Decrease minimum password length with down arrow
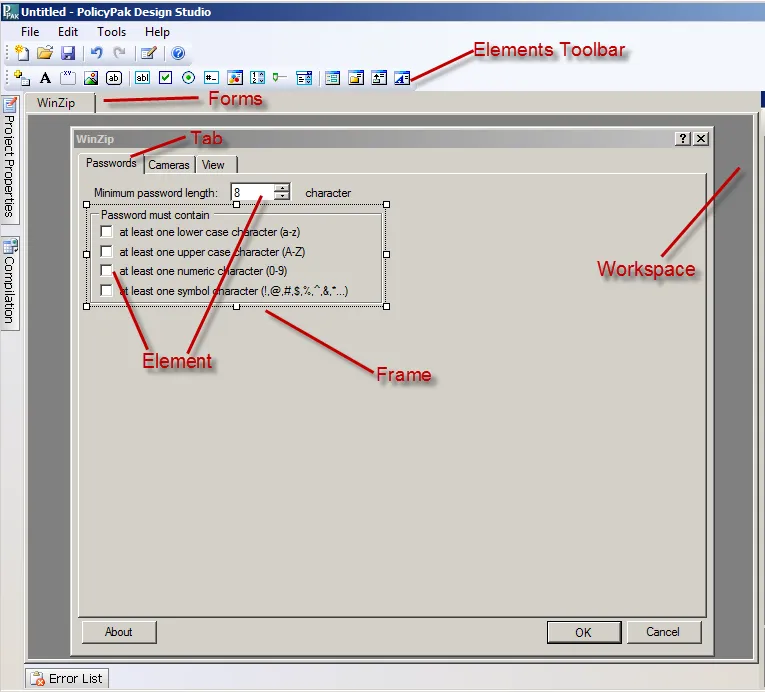The width and height of the screenshot is (765, 692). click(282, 196)
